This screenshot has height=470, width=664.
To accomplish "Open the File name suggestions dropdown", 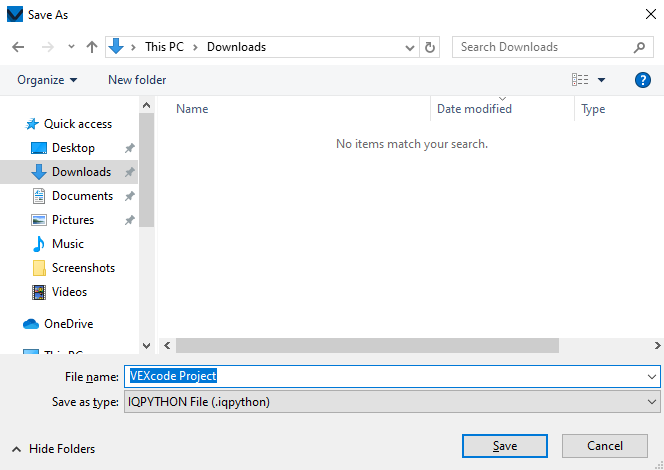I will 652,376.
